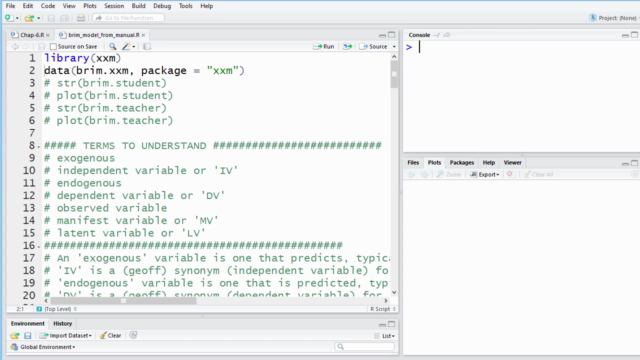
Task: Click the Print icon in main toolbar
Action: point(81,18)
